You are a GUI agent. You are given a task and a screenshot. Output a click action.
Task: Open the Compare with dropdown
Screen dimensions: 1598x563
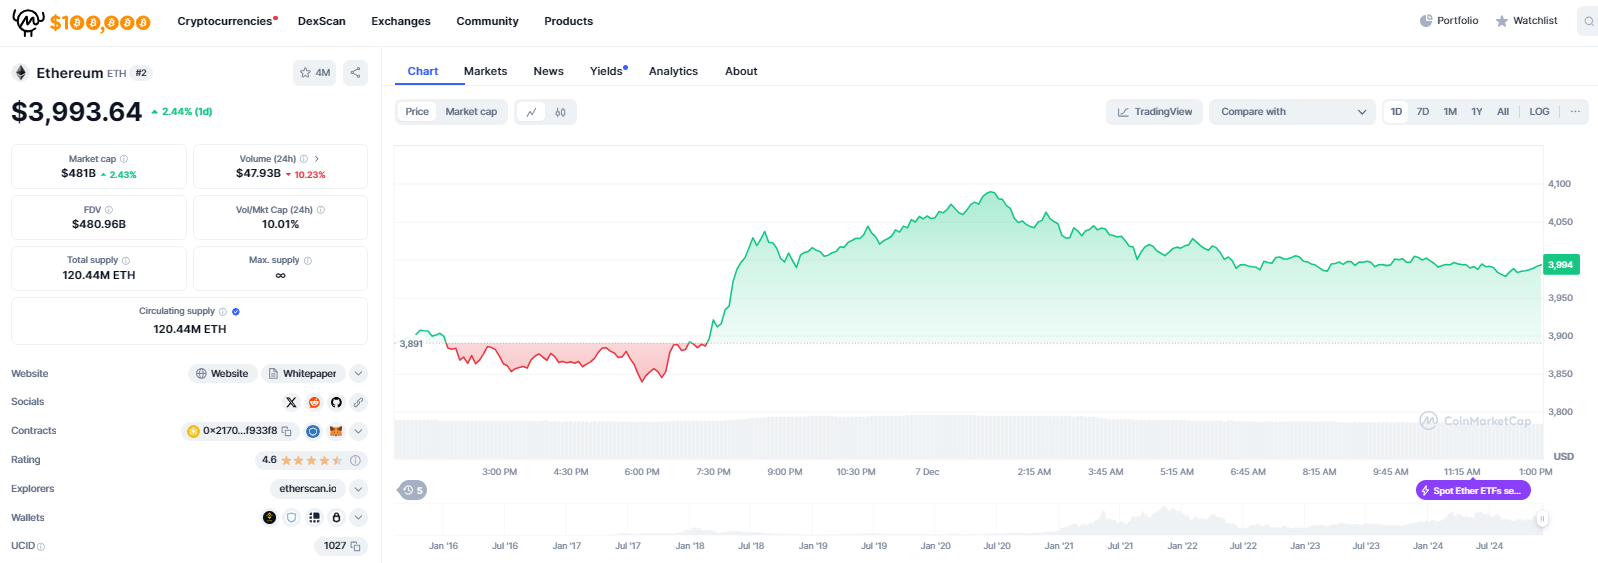pos(1292,112)
